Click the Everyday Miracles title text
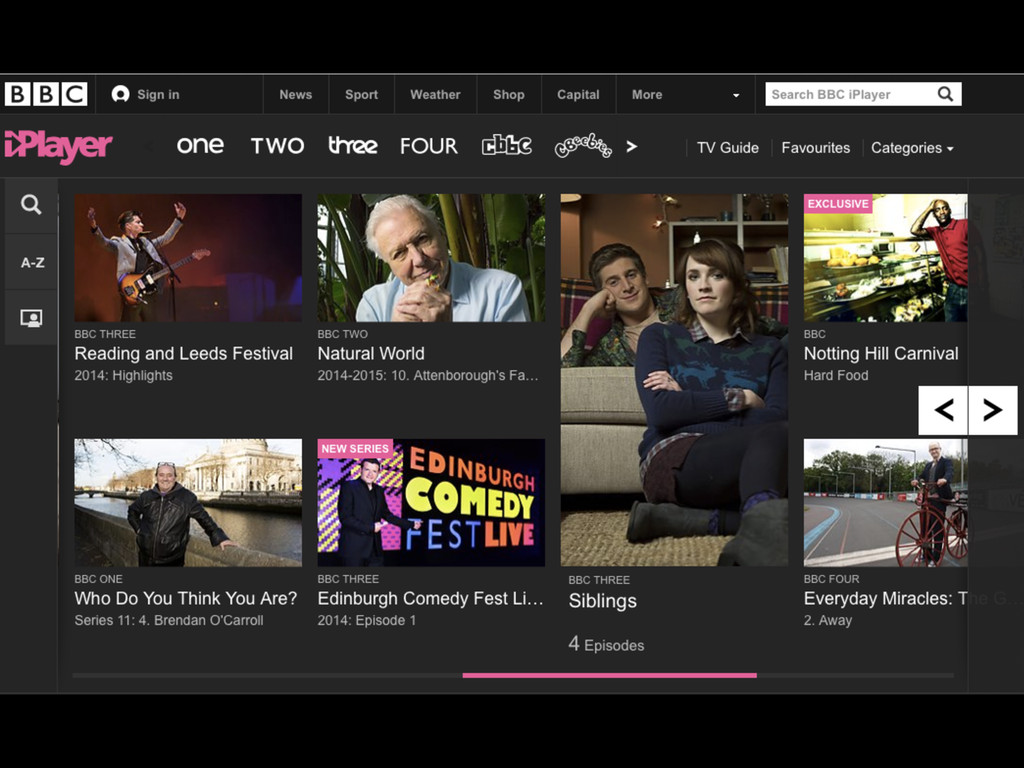This screenshot has width=1024, height=768. [886, 598]
